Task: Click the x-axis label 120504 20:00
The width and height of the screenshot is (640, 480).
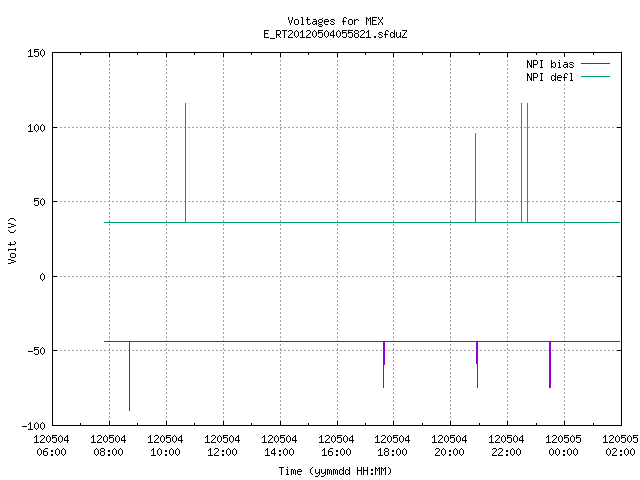Action: pos(449,446)
